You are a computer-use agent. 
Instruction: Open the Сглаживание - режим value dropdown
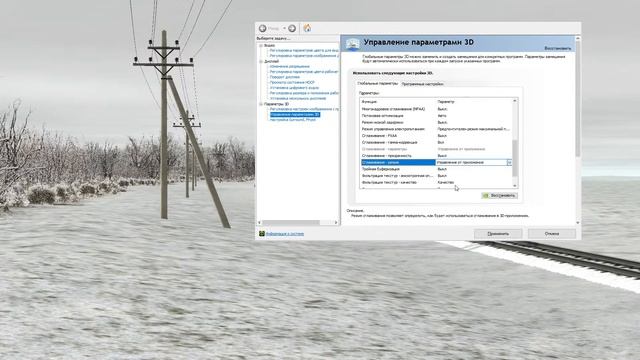pos(509,162)
